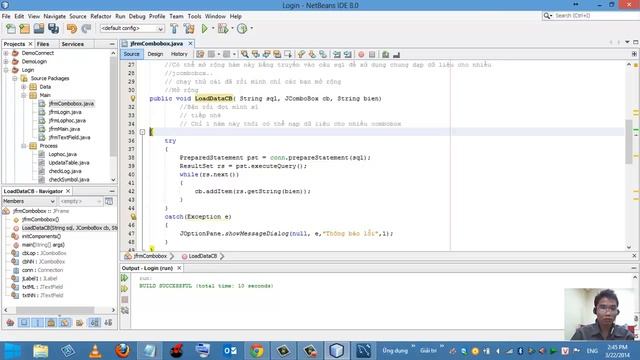Click jfrmCombobox in the breadcrumb bar
Screen dimensions: 640x360
tap(150, 256)
